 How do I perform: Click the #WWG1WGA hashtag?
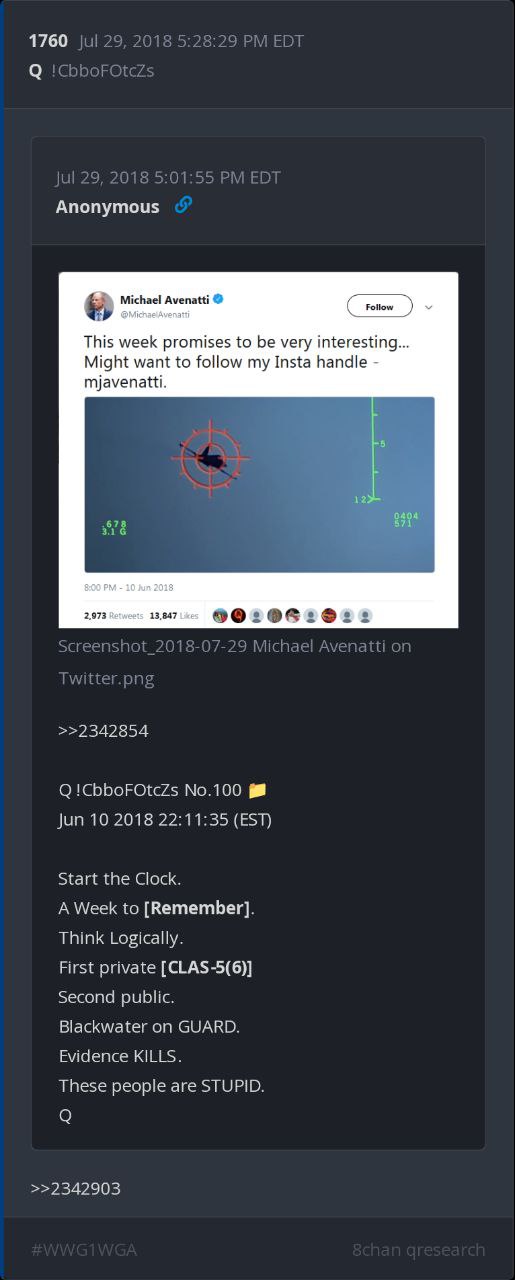point(84,1249)
